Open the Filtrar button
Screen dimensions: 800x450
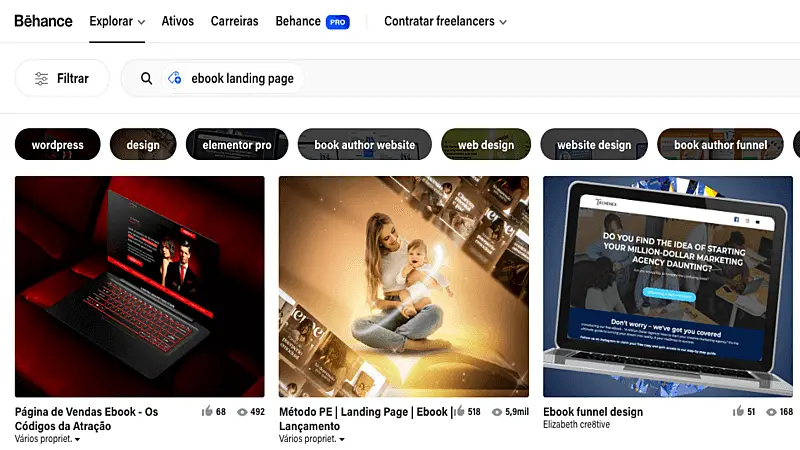click(62, 79)
